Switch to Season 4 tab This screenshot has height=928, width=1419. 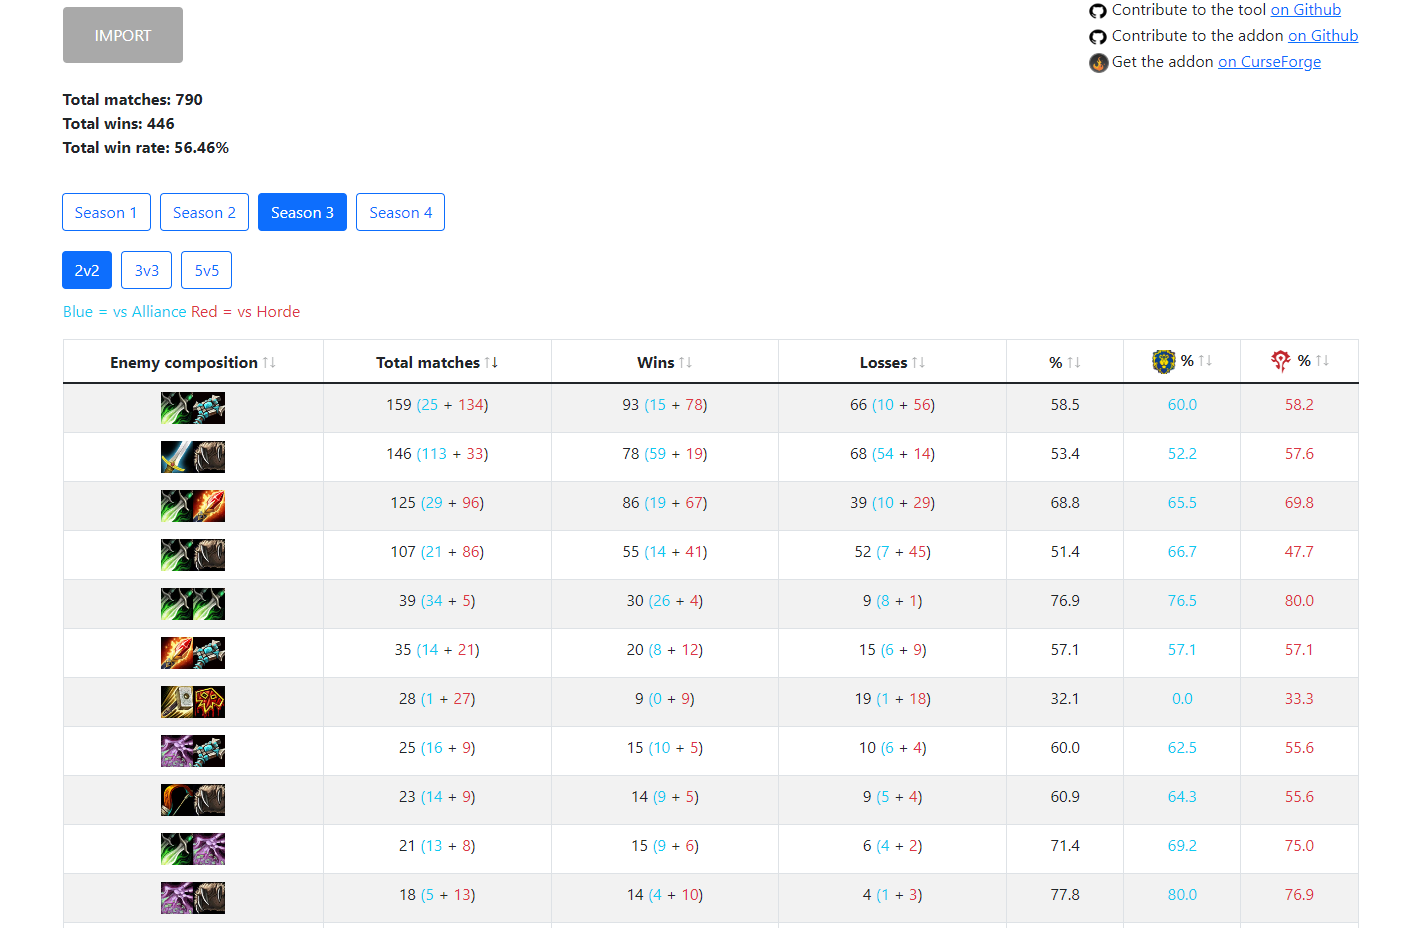(400, 212)
